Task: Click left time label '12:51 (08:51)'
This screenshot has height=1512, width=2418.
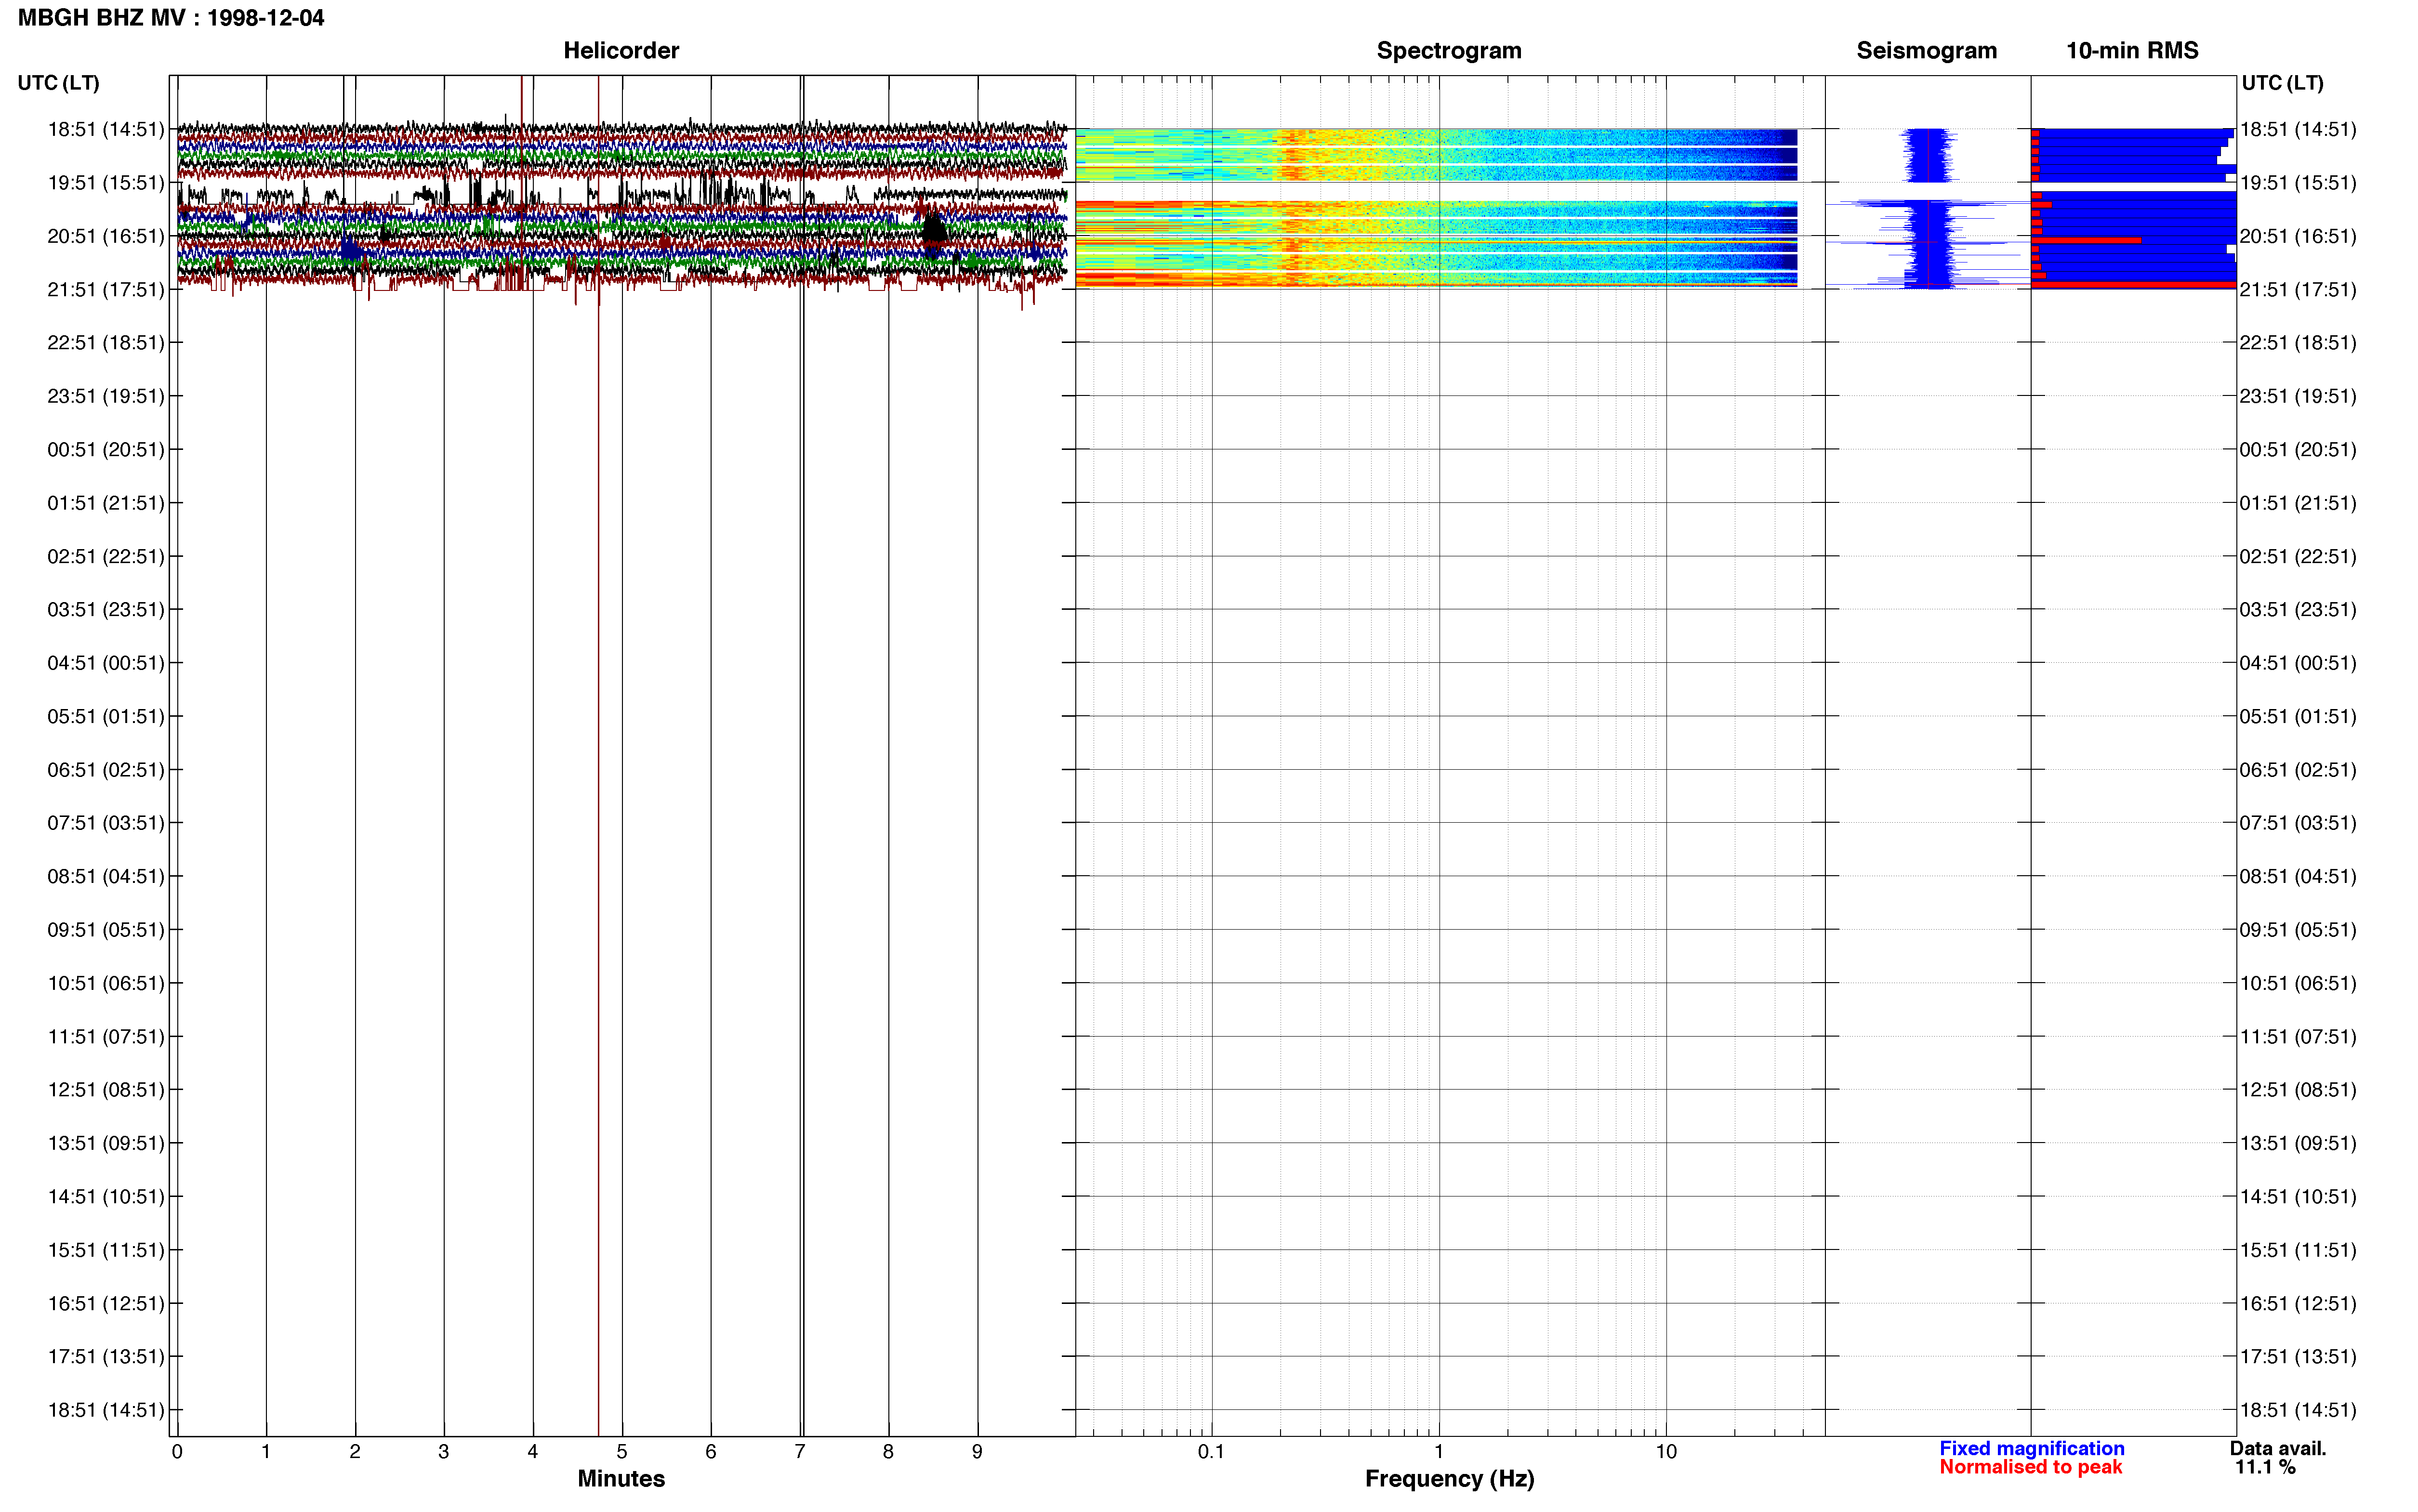Action: (x=106, y=1089)
